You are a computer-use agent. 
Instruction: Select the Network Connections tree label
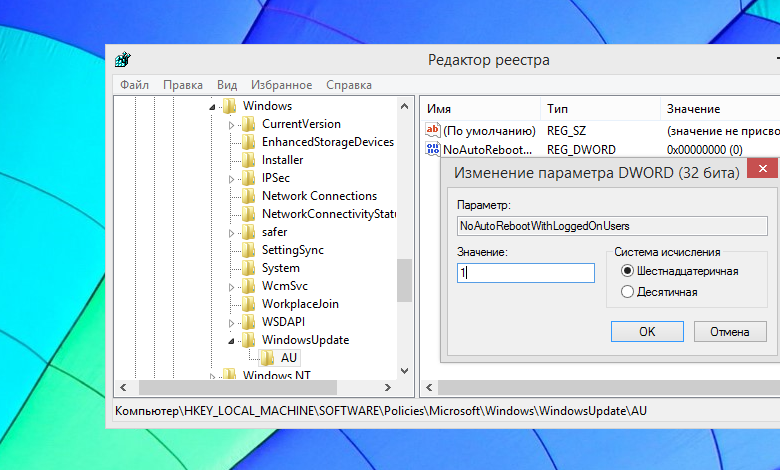click(319, 195)
